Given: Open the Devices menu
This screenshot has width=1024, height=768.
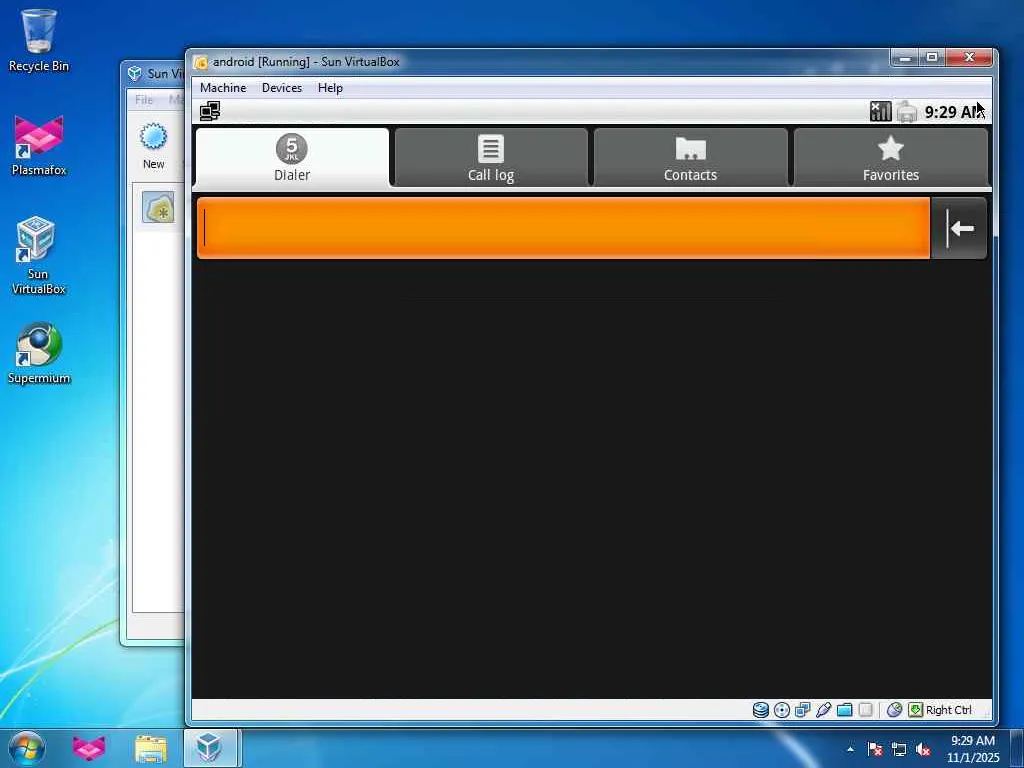Looking at the screenshot, I should click(x=282, y=88).
